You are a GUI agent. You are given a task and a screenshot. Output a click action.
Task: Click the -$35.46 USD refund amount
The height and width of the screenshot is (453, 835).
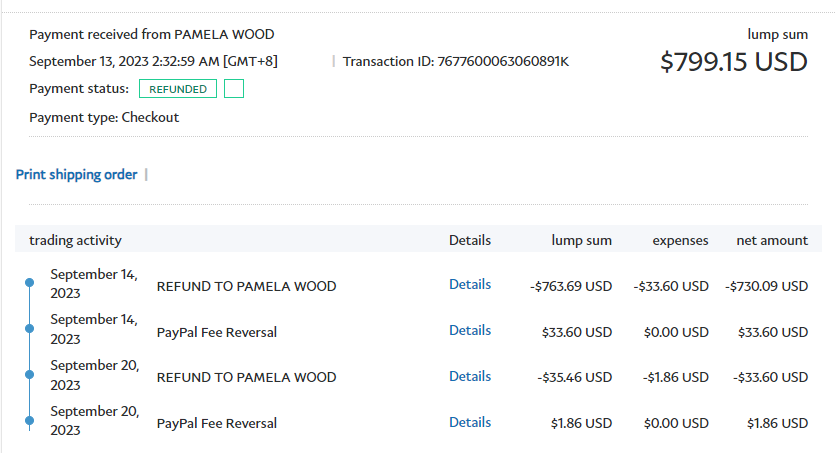(574, 378)
